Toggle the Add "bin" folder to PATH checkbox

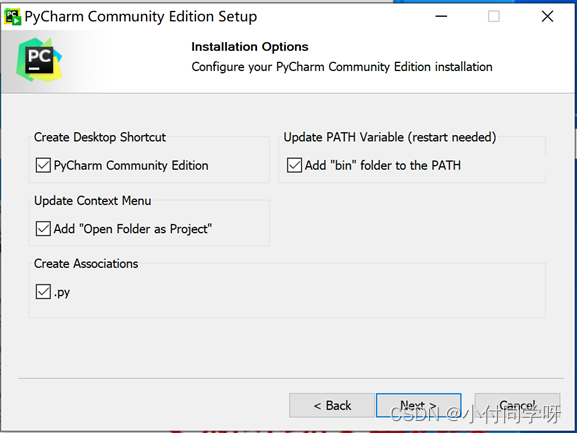coord(294,165)
